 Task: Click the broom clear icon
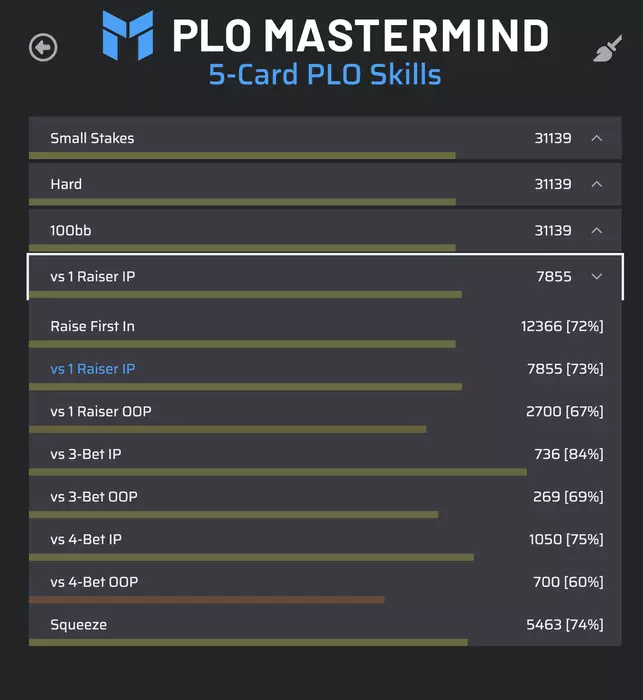[x=606, y=49]
